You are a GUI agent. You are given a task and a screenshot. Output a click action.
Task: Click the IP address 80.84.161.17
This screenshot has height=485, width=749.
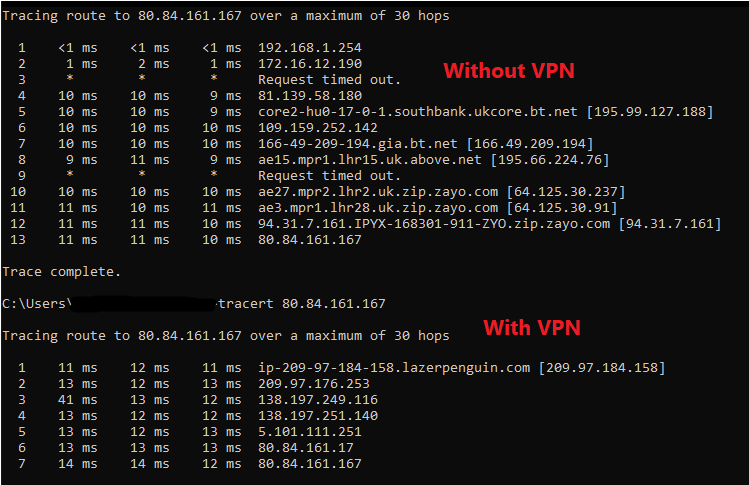coord(306,448)
